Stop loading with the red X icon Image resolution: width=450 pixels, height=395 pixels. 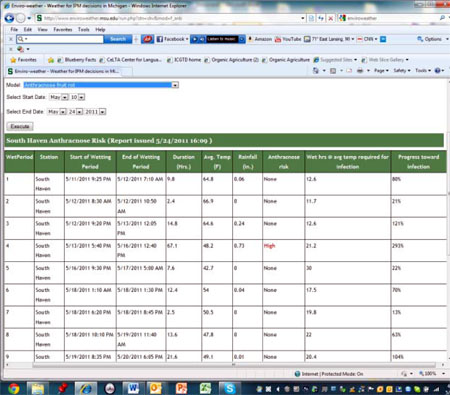tap(330, 18)
